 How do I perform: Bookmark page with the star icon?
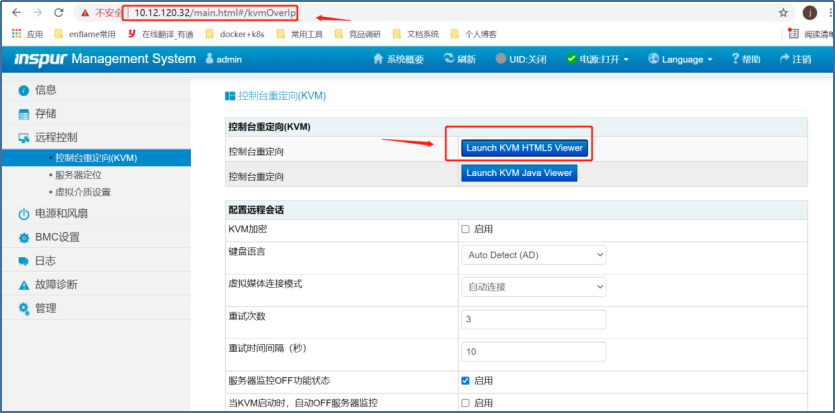tap(783, 12)
